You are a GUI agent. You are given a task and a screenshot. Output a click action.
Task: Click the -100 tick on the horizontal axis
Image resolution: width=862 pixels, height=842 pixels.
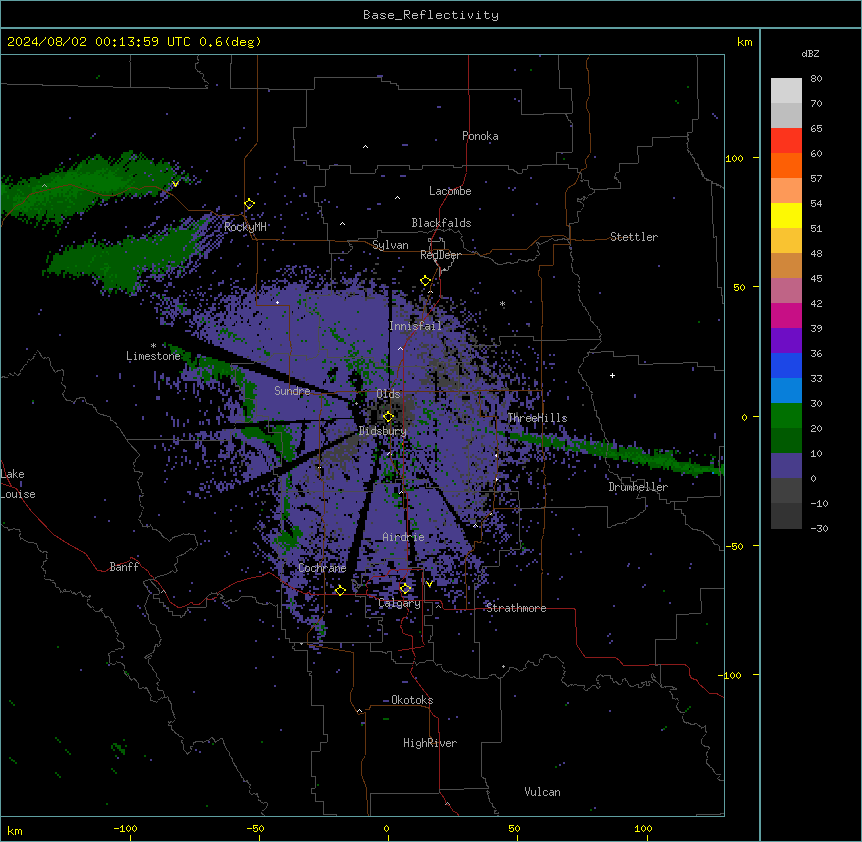click(125, 828)
